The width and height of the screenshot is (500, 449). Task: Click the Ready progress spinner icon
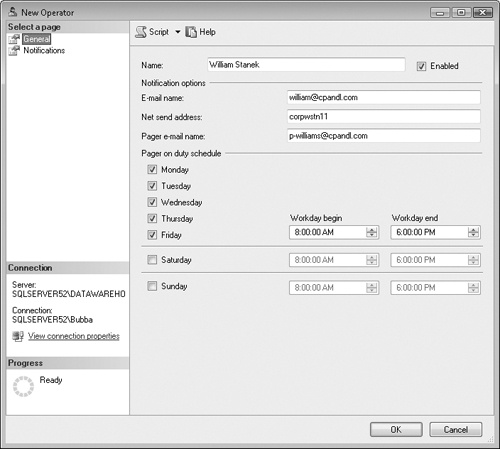point(23,386)
